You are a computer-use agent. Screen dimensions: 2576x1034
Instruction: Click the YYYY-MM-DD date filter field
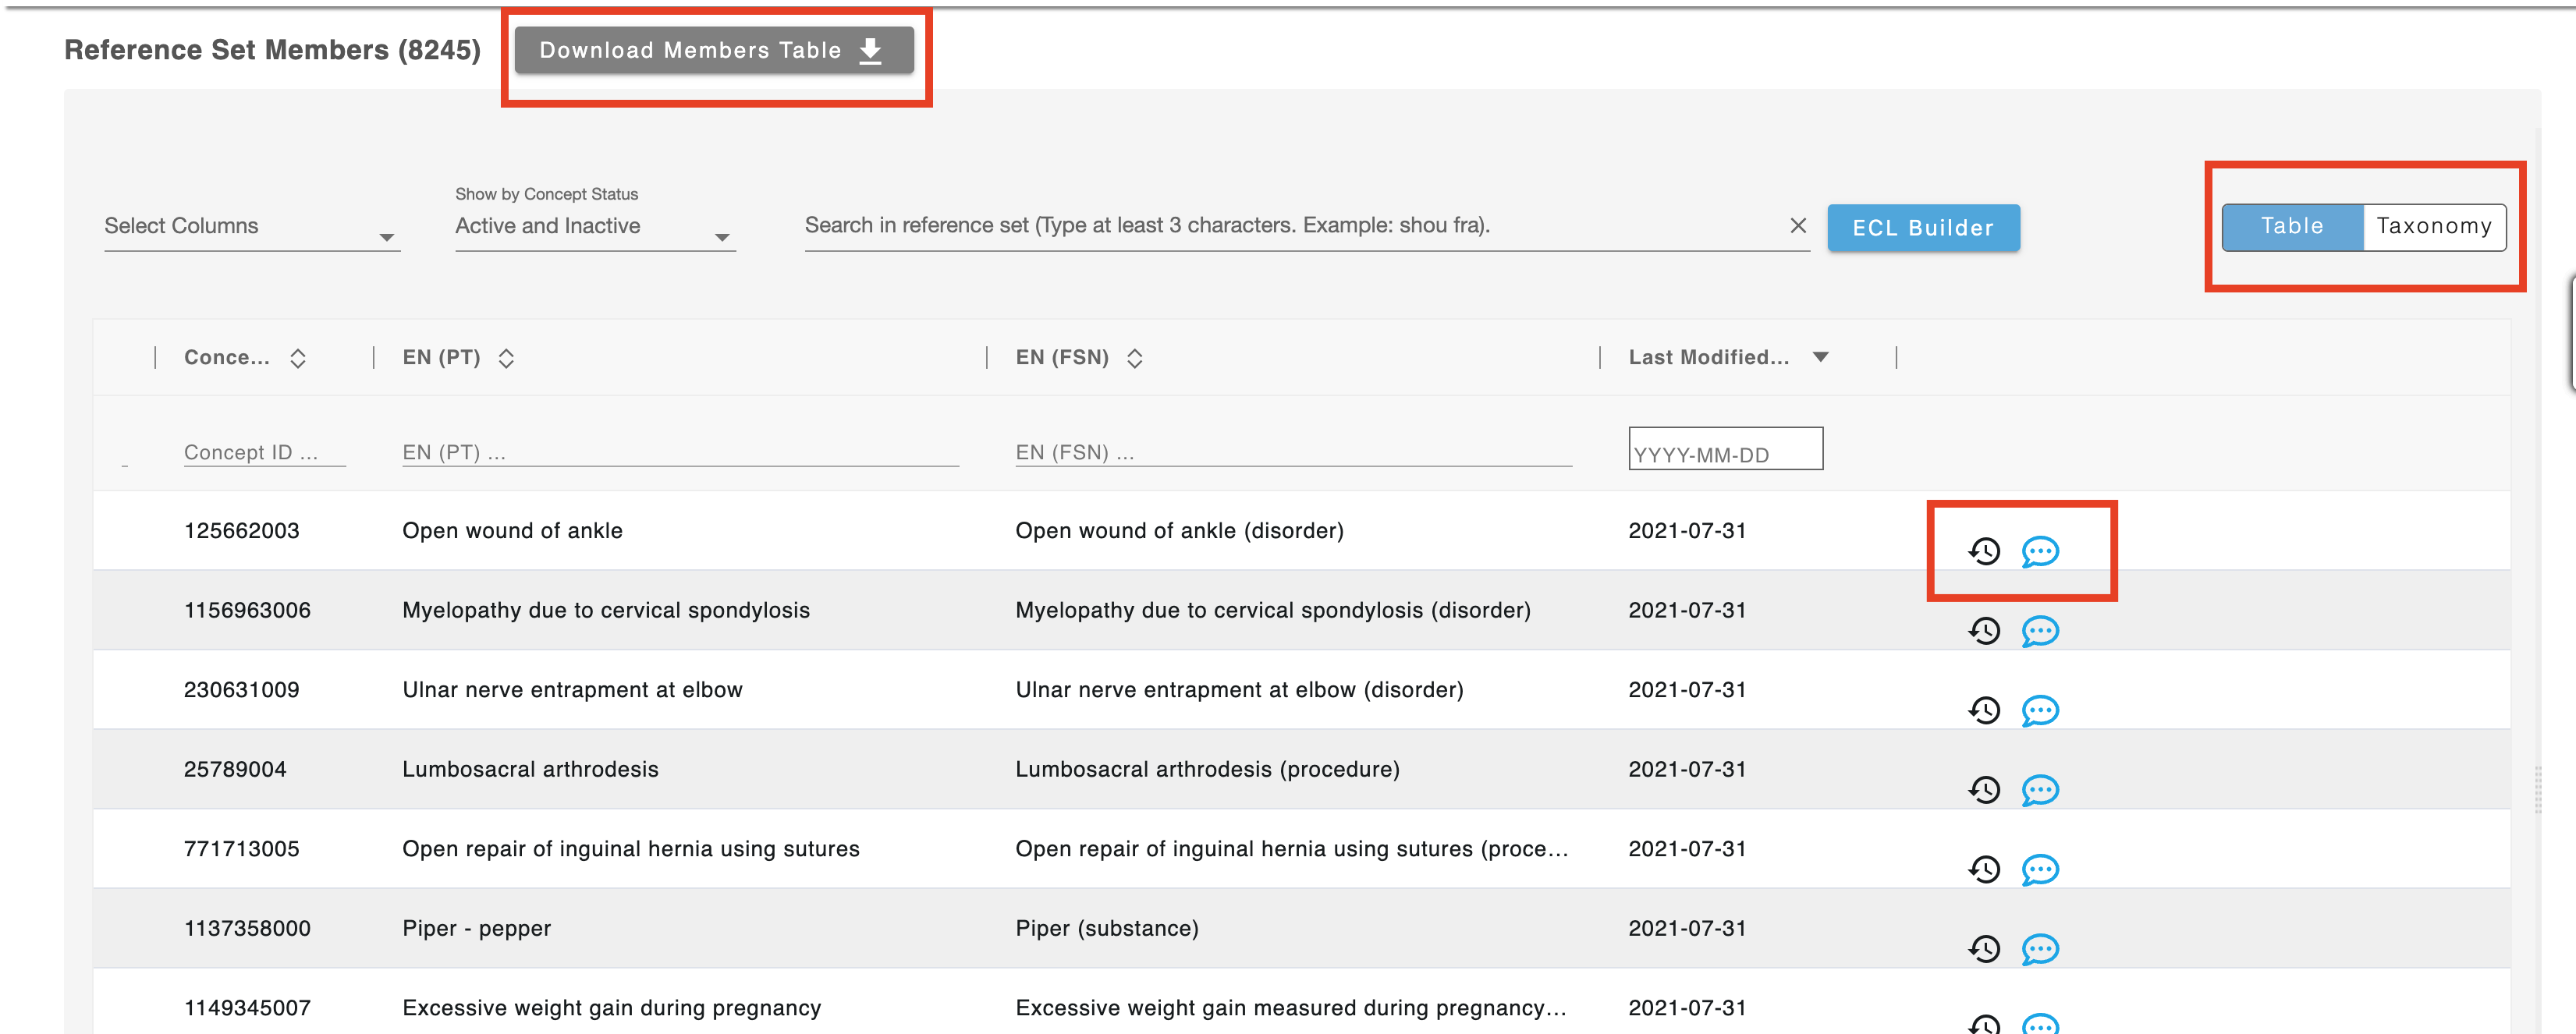(1725, 449)
